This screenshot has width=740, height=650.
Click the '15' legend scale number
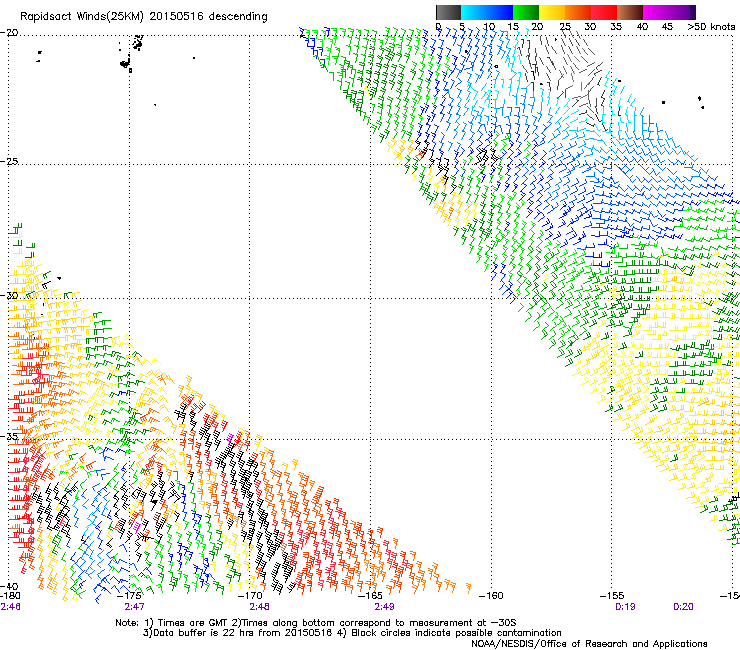513,27
